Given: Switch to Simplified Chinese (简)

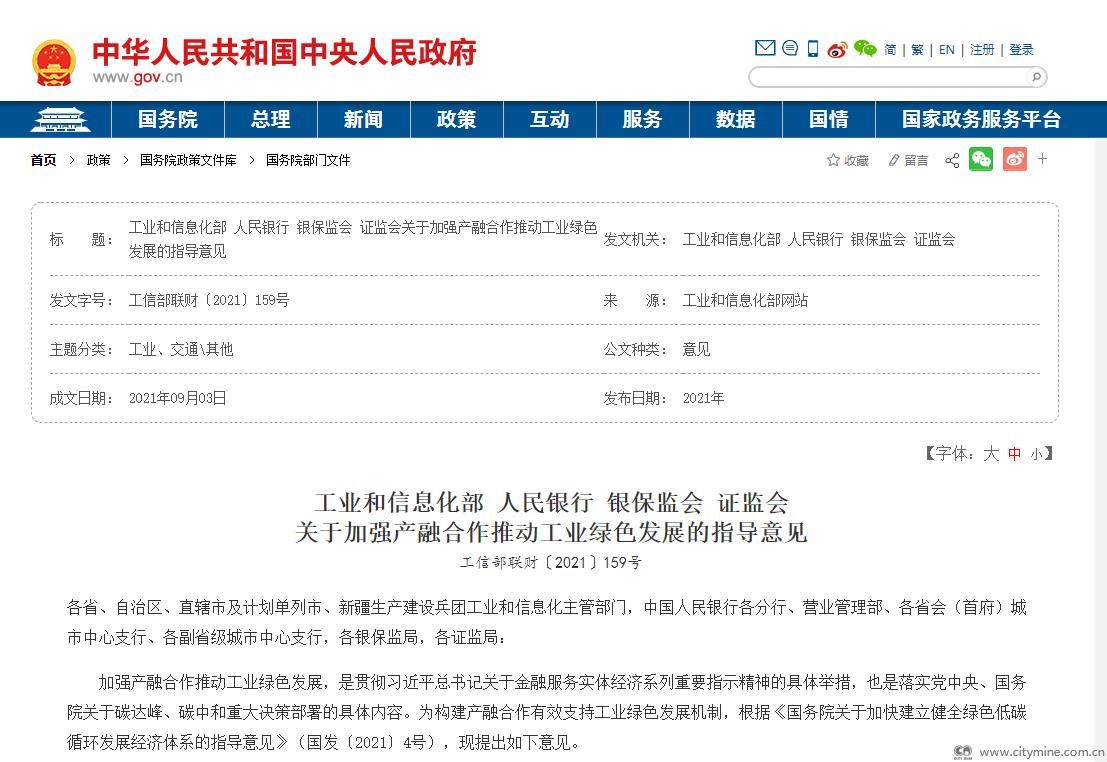Looking at the screenshot, I should click(890, 49).
